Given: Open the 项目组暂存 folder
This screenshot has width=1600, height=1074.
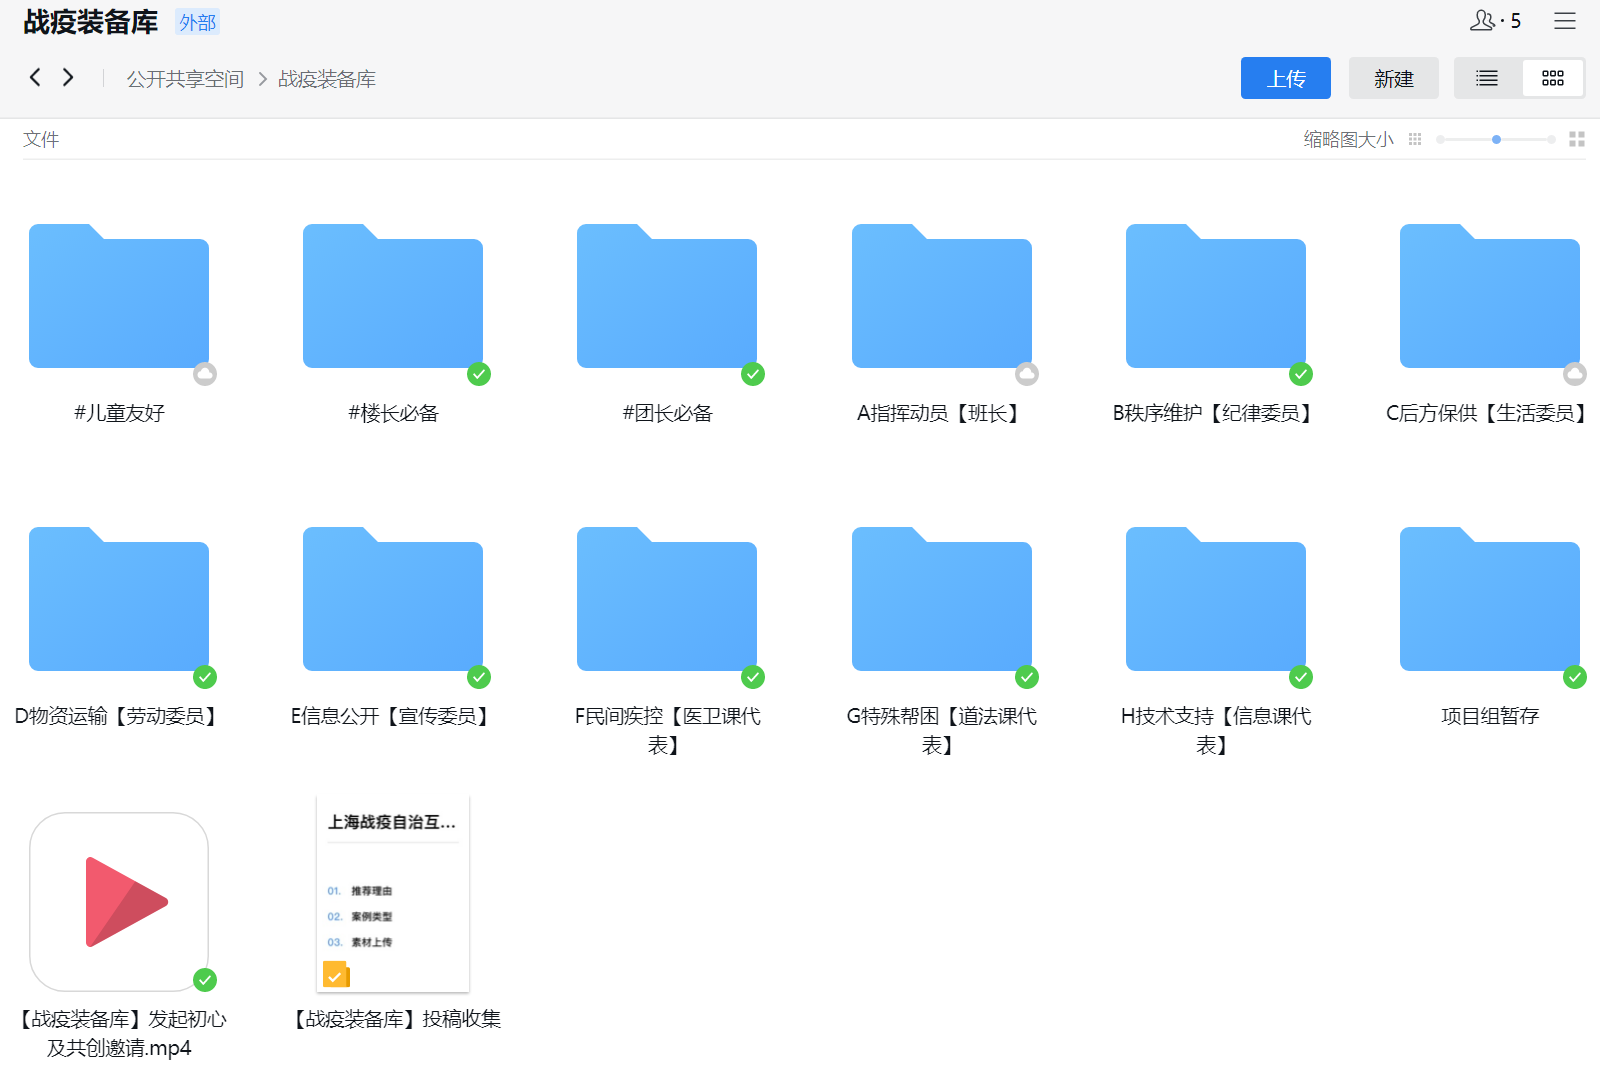Looking at the screenshot, I should click(1490, 599).
